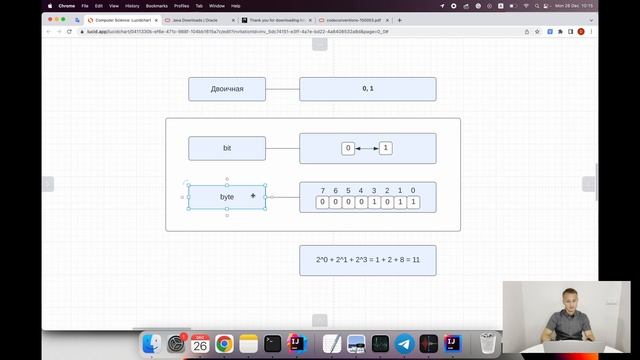Screen dimensions: 640x360
Task: Bookmark this page with the star icon
Action: click(538, 31)
